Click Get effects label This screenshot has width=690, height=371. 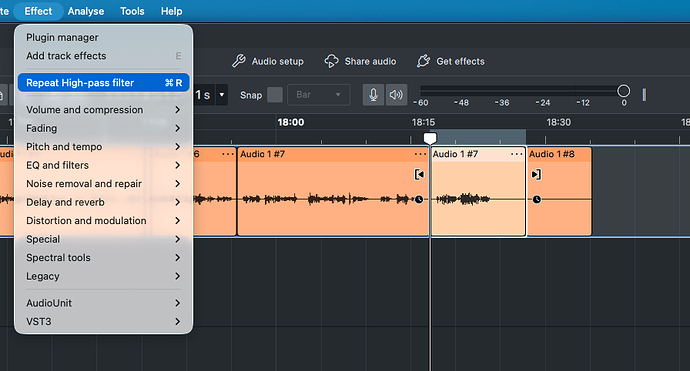point(460,62)
